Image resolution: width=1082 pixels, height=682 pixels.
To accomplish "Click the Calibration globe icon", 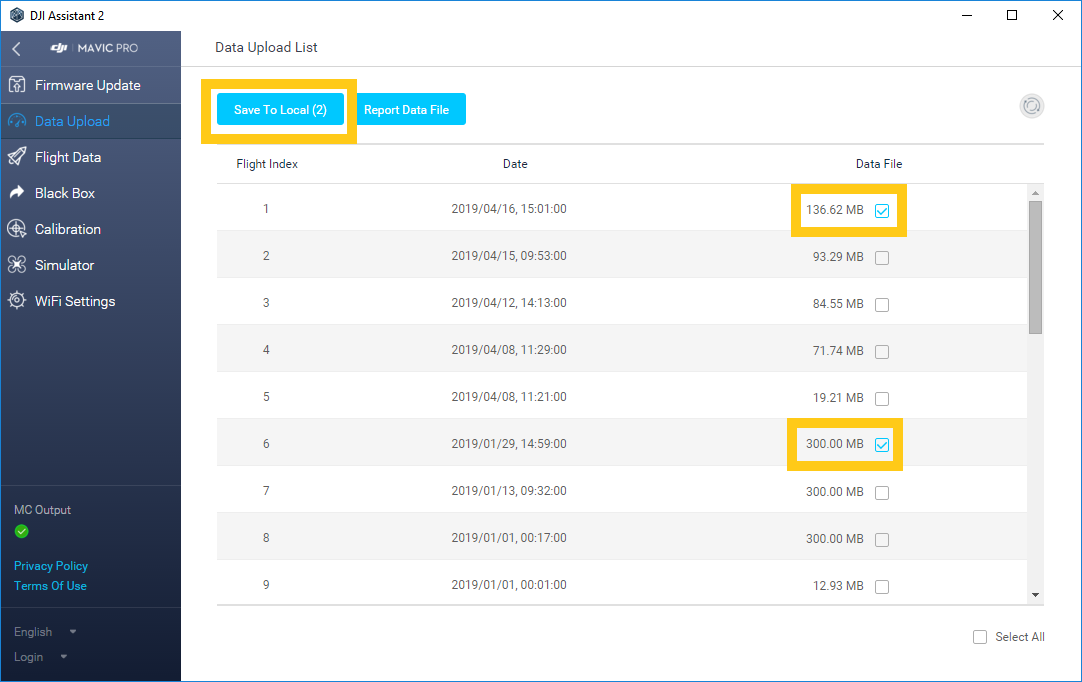I will 17,228.
